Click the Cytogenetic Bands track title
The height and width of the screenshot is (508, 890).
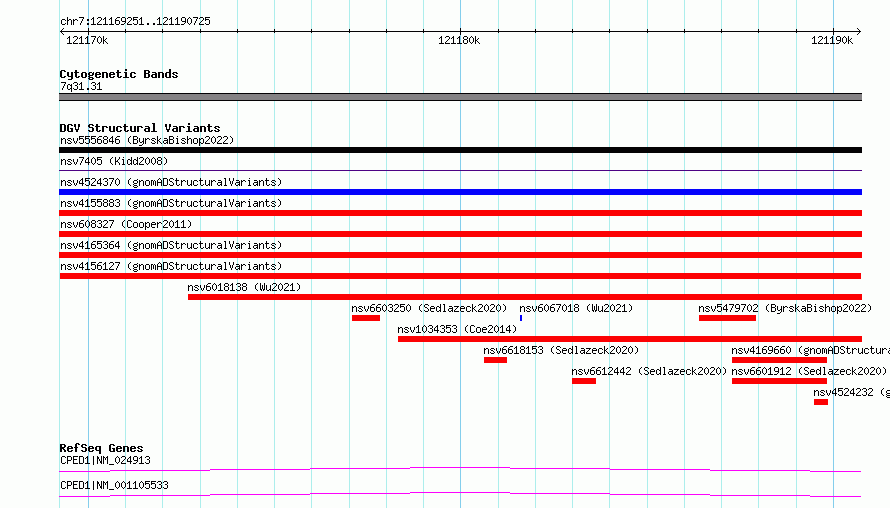119,74
